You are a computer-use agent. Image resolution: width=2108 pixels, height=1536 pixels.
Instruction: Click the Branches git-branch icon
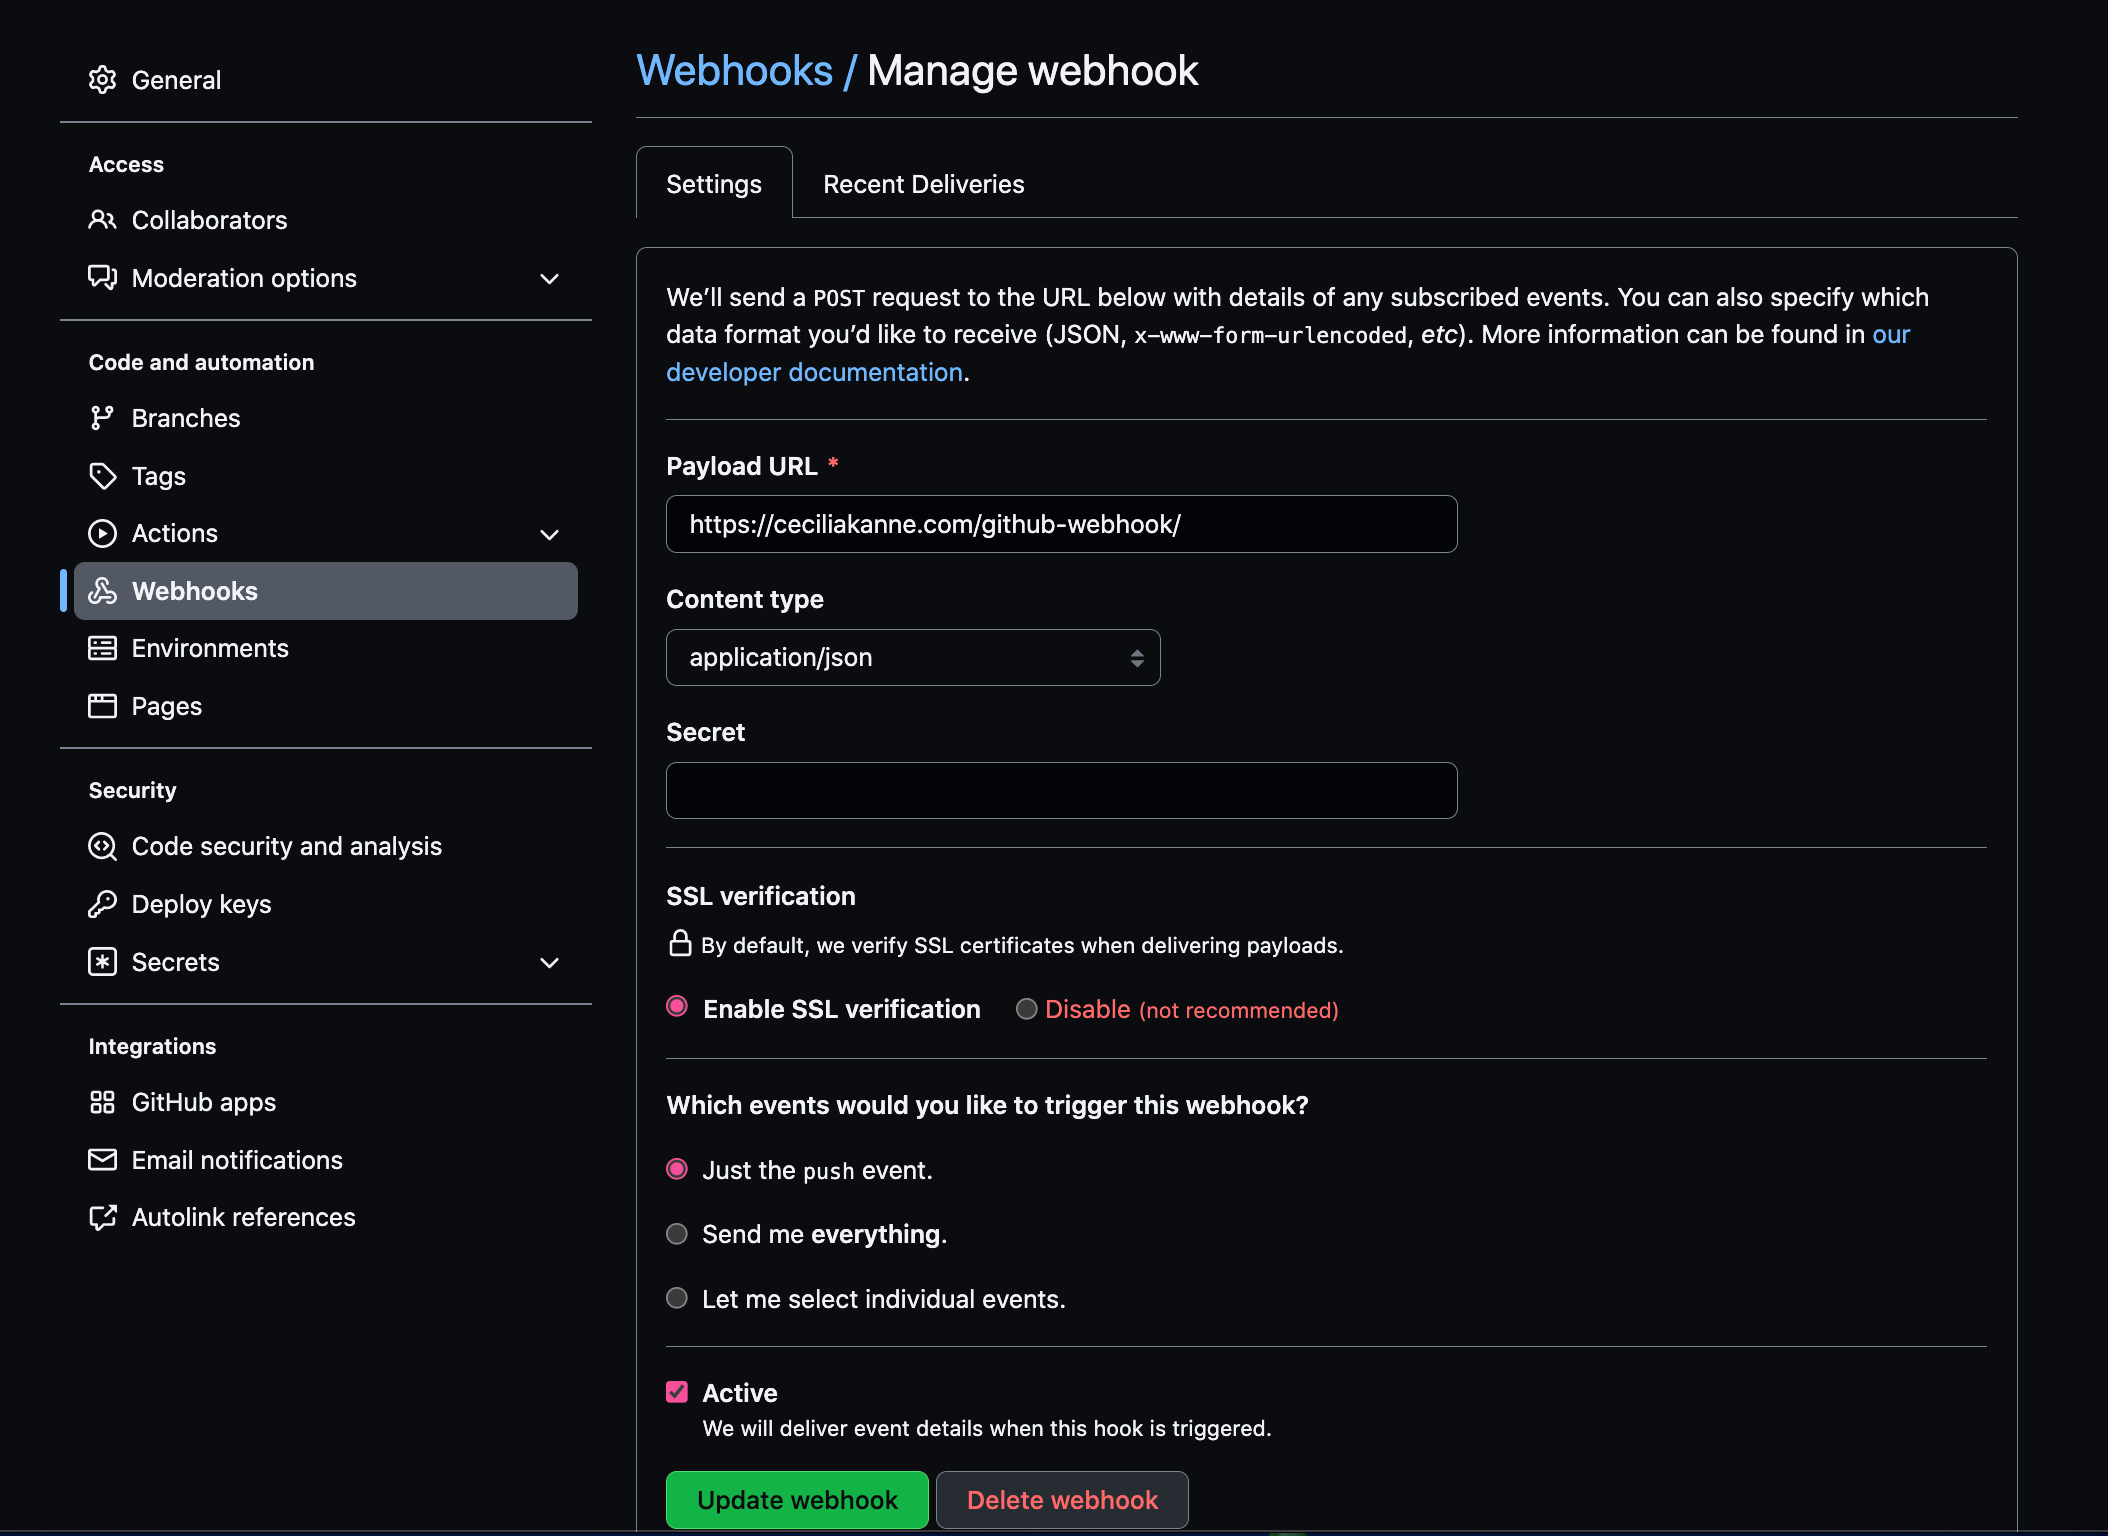click(102, 418)
